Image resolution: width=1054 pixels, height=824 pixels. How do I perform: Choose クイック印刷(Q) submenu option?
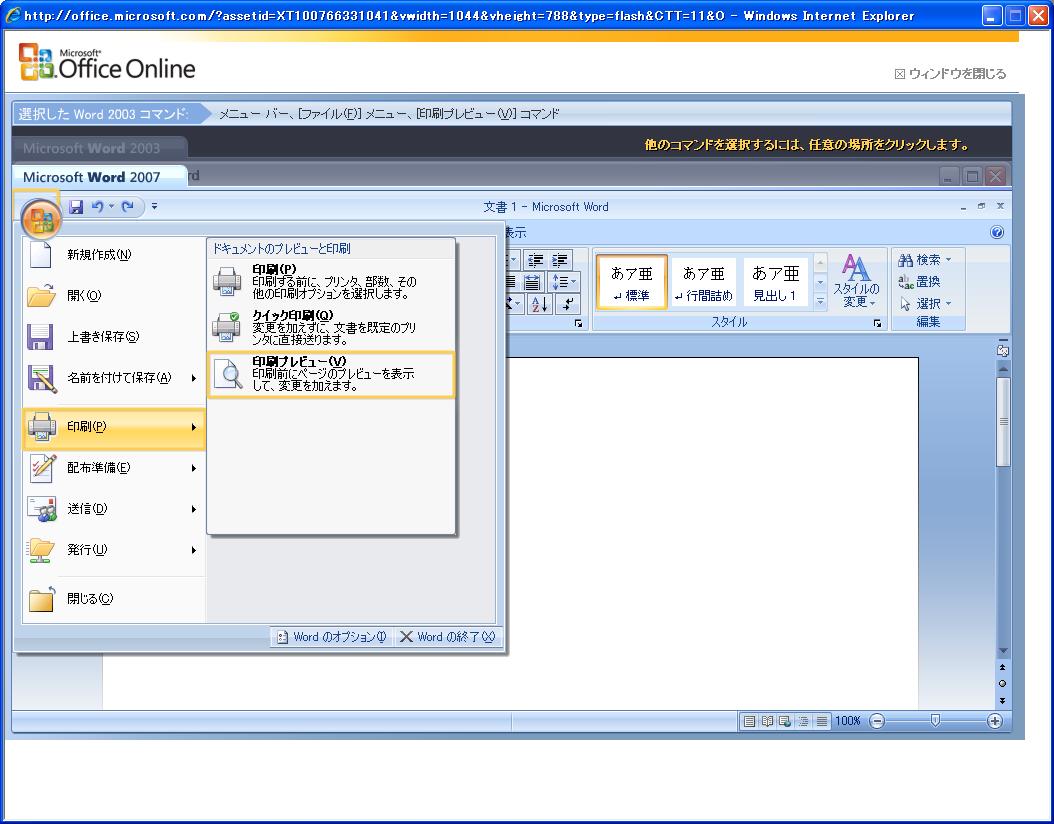331,327
